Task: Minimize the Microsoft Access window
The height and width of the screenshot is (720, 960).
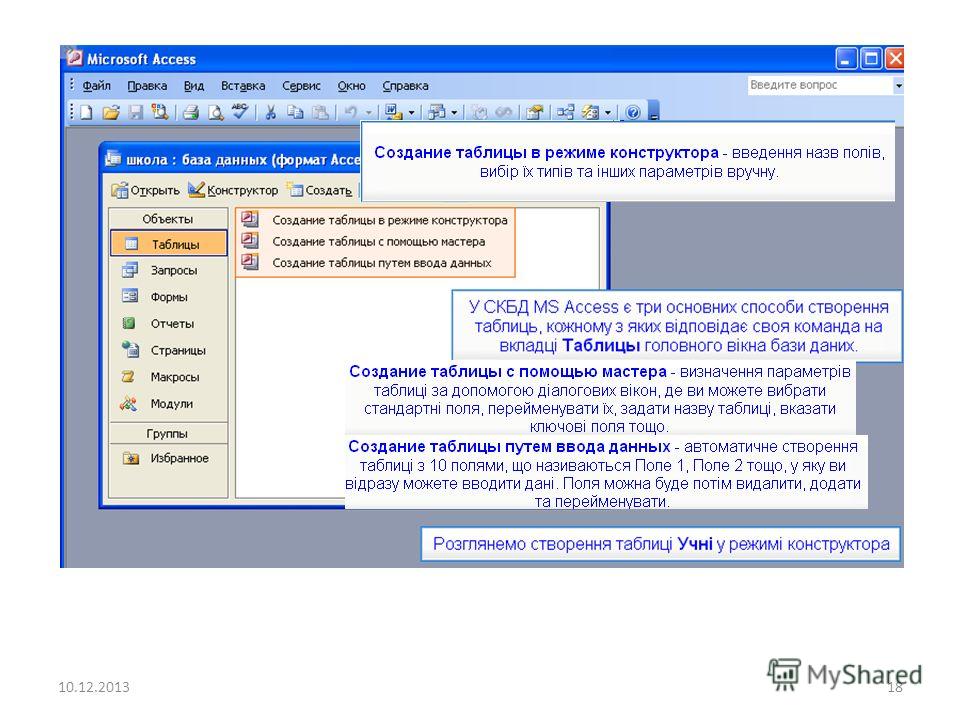Action: (x=846, y=59)
